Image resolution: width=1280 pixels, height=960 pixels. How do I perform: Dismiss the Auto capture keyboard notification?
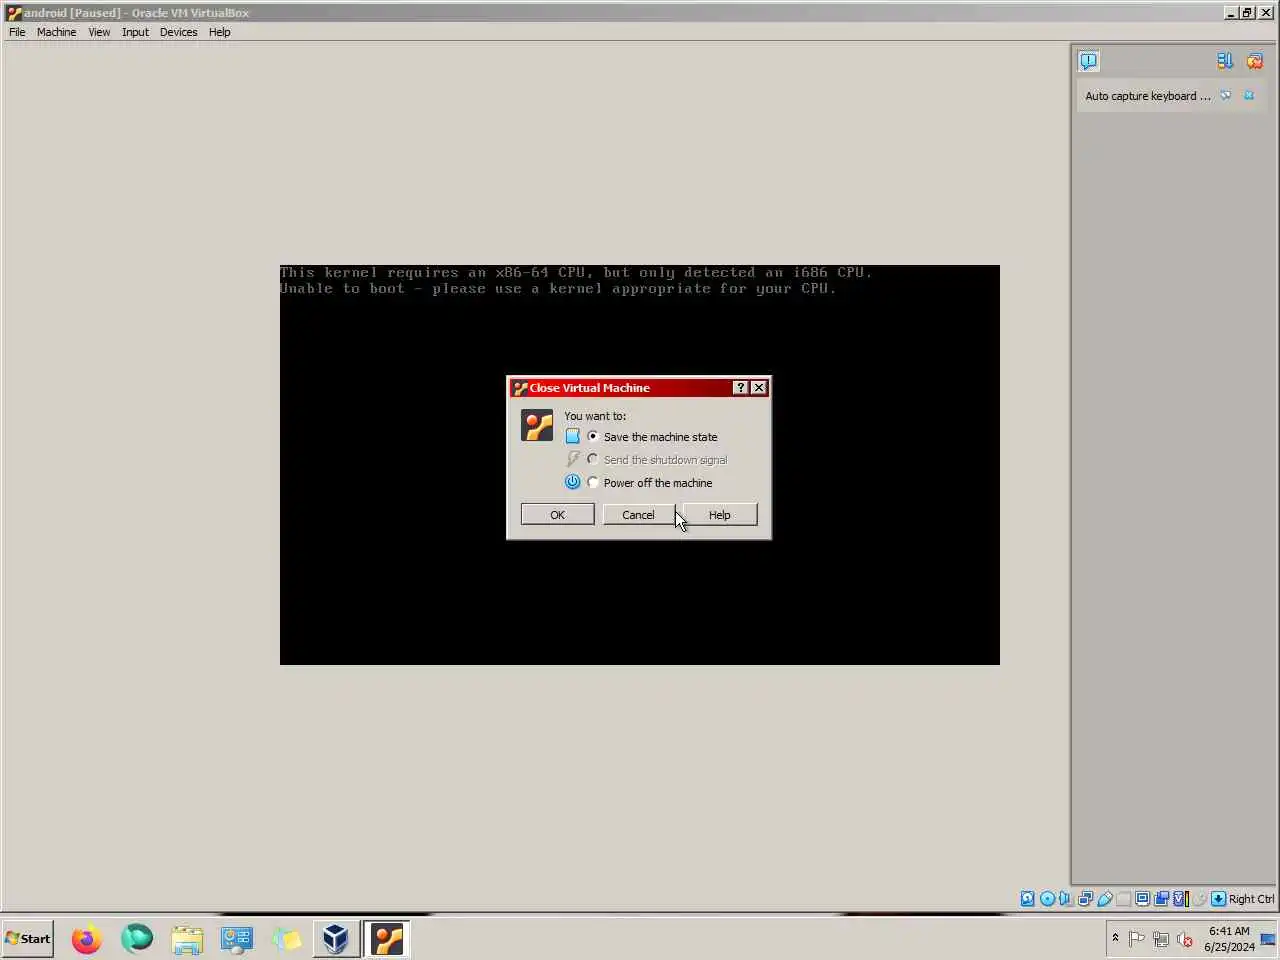(1249, 96)
